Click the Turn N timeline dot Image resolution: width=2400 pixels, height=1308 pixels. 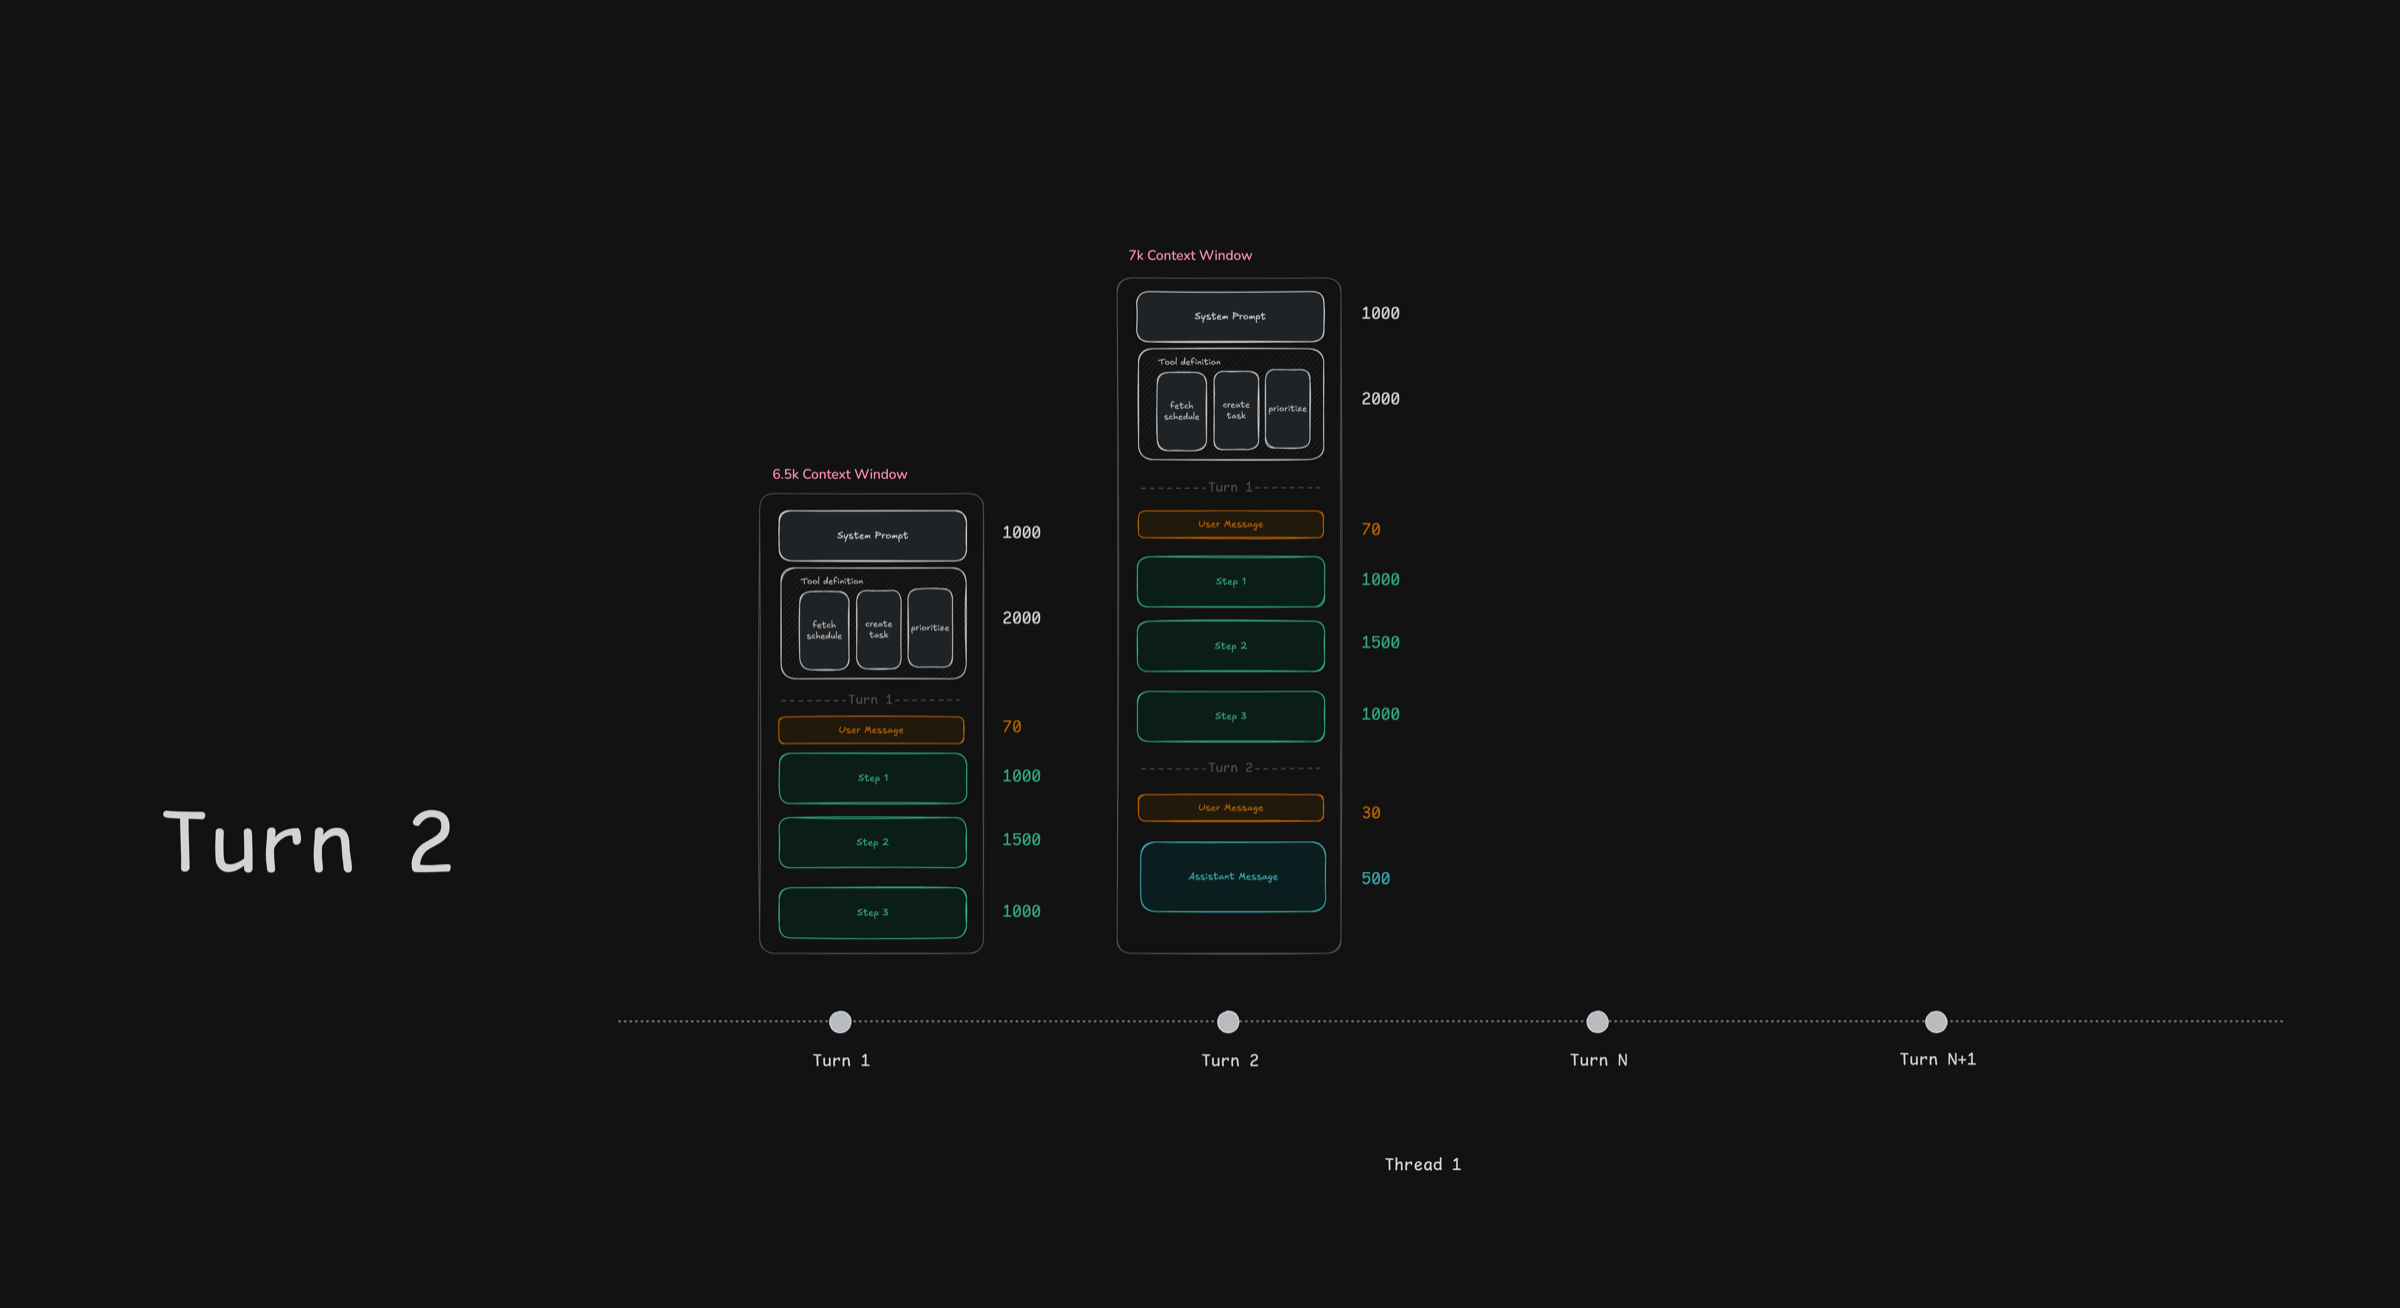coord(1597,1021)
